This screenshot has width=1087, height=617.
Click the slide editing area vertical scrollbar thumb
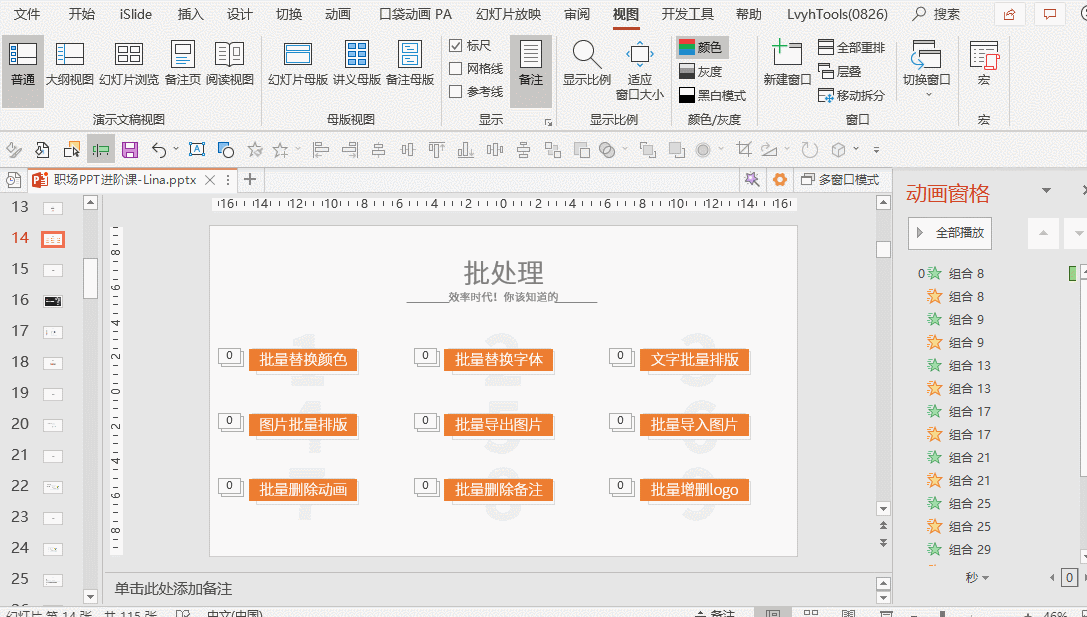pyautogui.click(x=883, y=249)
